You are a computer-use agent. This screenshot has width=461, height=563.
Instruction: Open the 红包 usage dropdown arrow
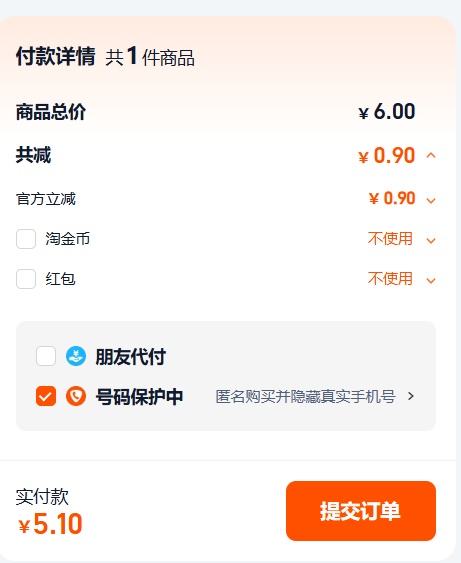(431, 280)
